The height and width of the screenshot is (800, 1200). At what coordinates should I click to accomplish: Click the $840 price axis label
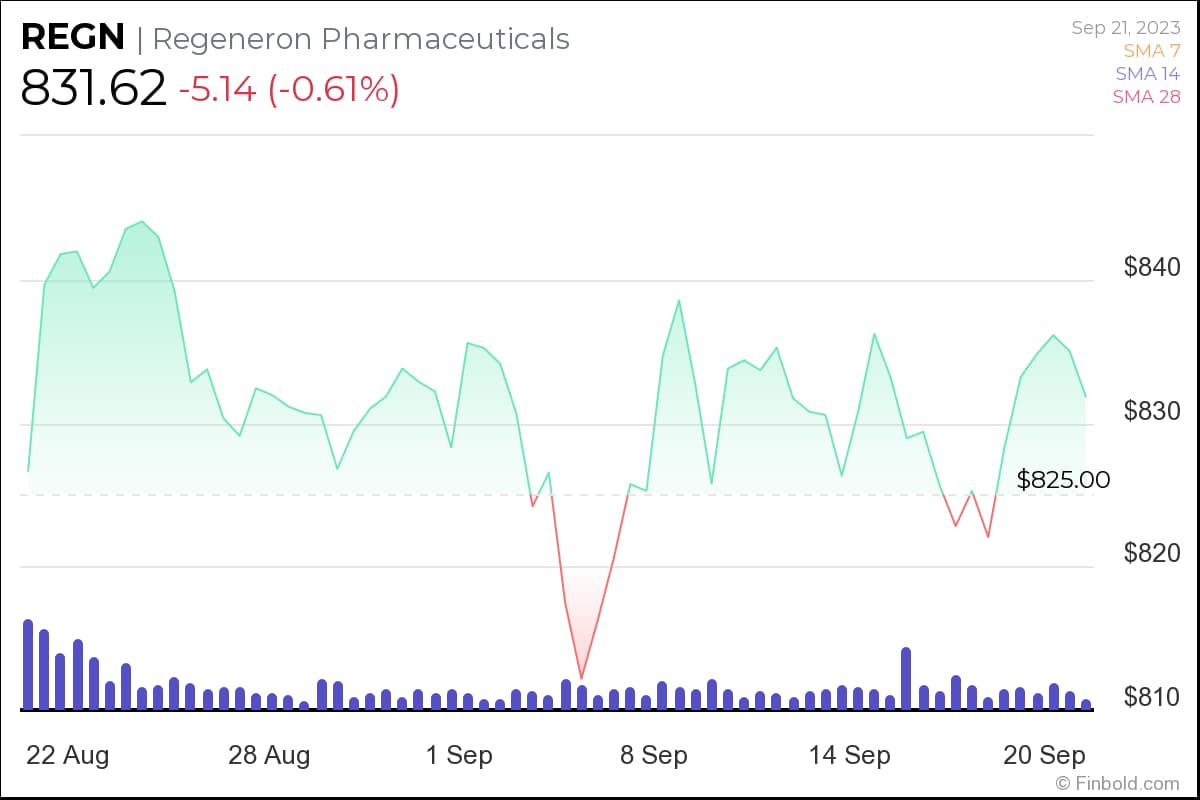click(1152, 267)
